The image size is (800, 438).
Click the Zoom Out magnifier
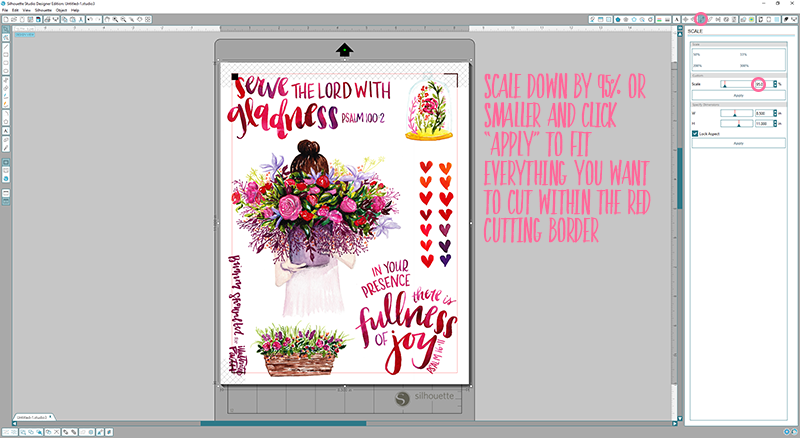pyautogui.click(x=123, y=19)
